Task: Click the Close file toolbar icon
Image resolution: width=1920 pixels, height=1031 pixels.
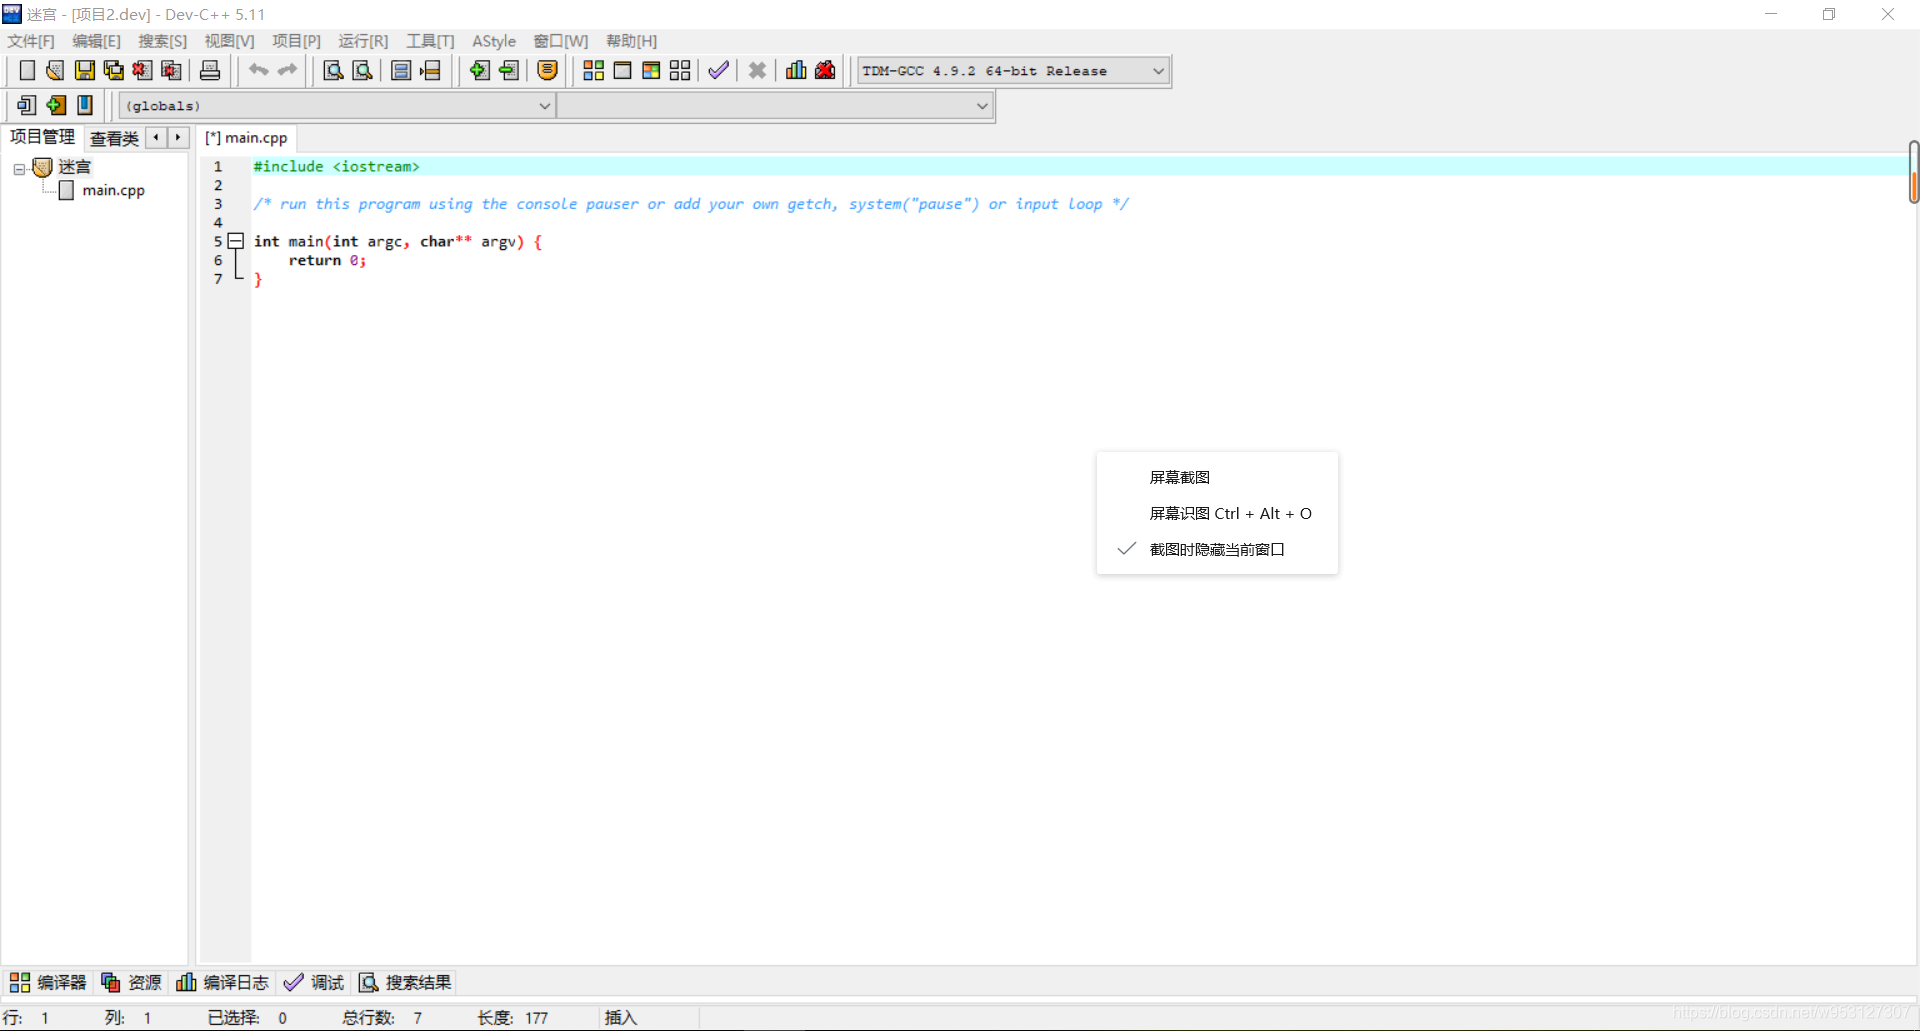Action: tap(143, 70)
